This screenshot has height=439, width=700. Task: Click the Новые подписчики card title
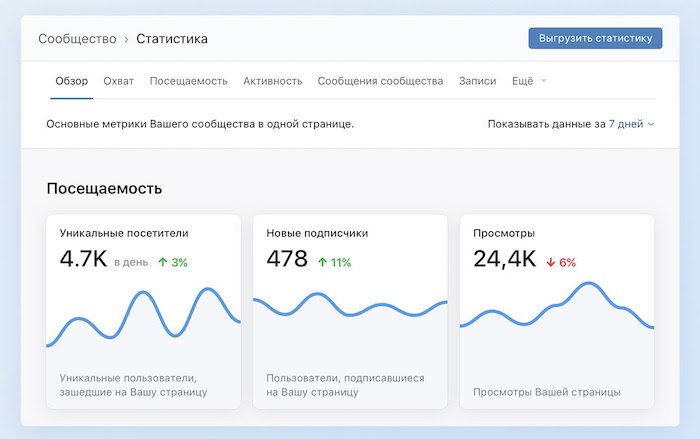(317, 233)
